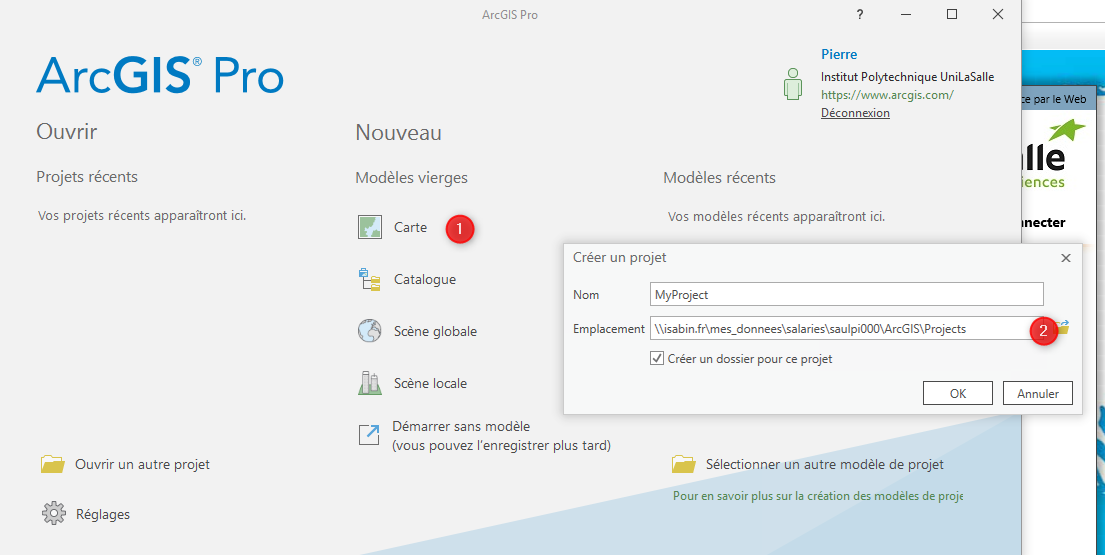Click the https://www.arcgis.com/ portal link
The height and width of the screenshot is (555, 1105).
click(887, 94)
